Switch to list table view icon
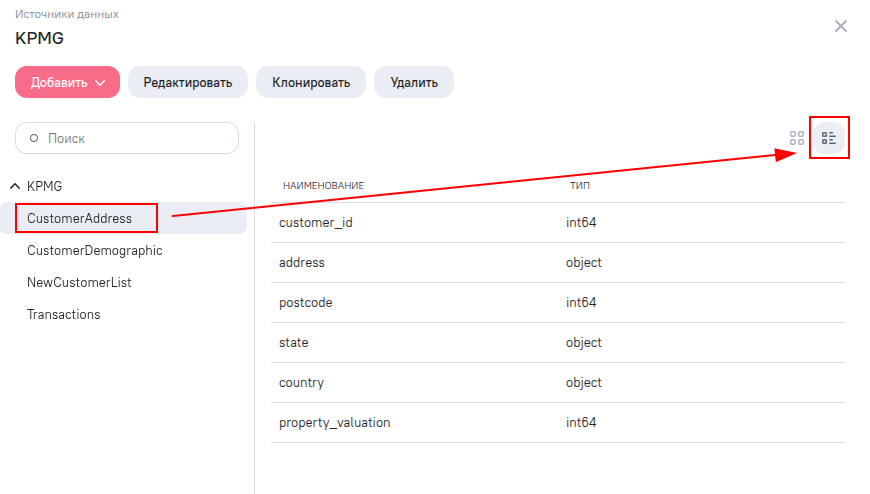The image size is (870, 494). click(829, 138)
